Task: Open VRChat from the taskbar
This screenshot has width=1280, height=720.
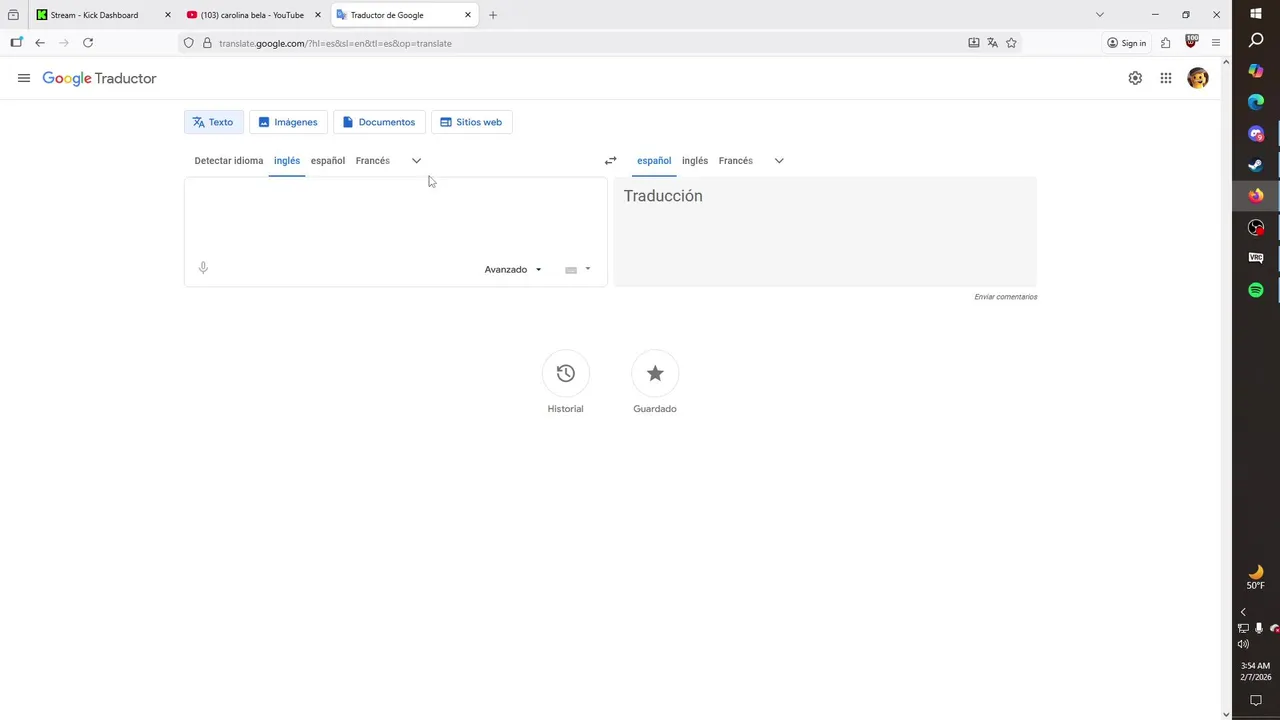Action: [1256, 258]
